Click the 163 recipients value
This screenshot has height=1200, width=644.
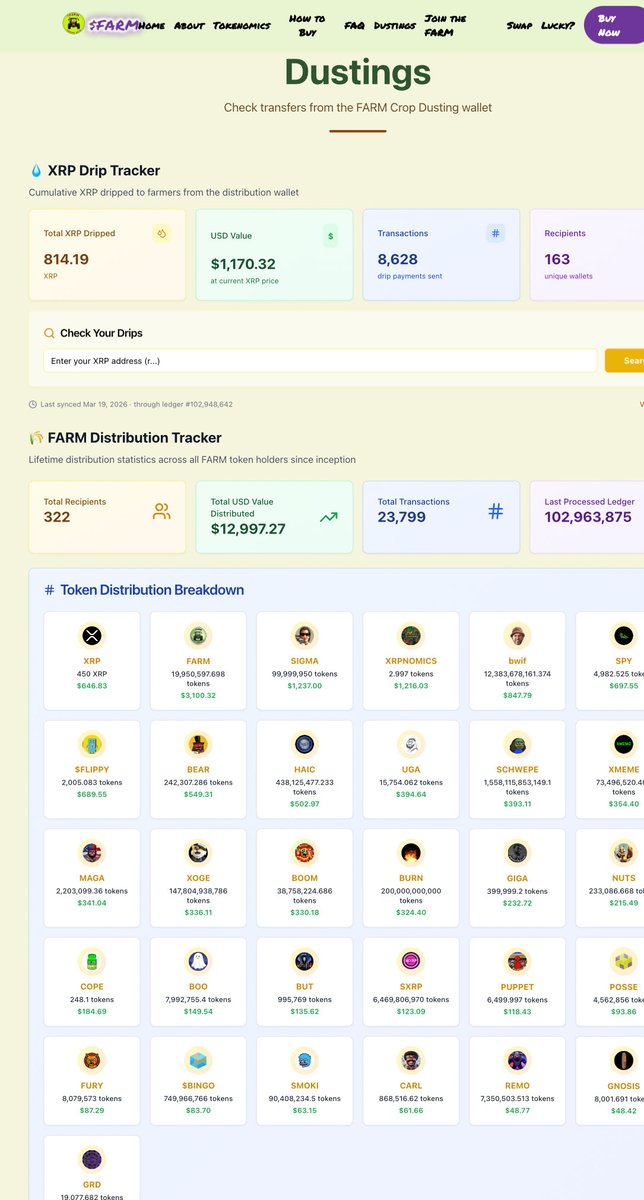pyautogui.click(x=557, y=259)
